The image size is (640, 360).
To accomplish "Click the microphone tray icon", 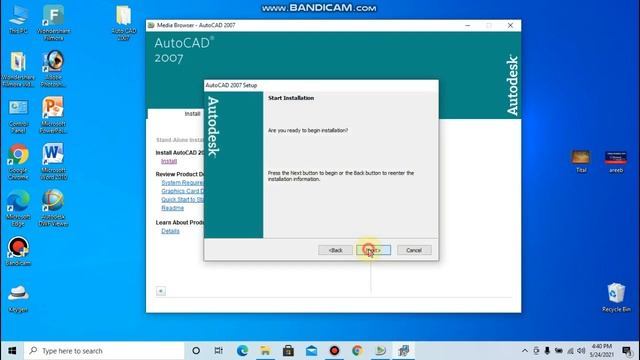I will click(547, 351).
